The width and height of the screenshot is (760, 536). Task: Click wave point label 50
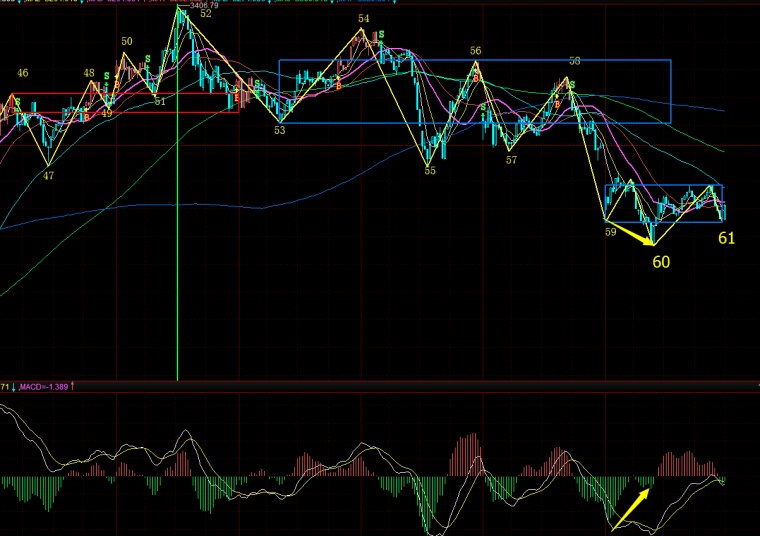(x=127, y=42)
